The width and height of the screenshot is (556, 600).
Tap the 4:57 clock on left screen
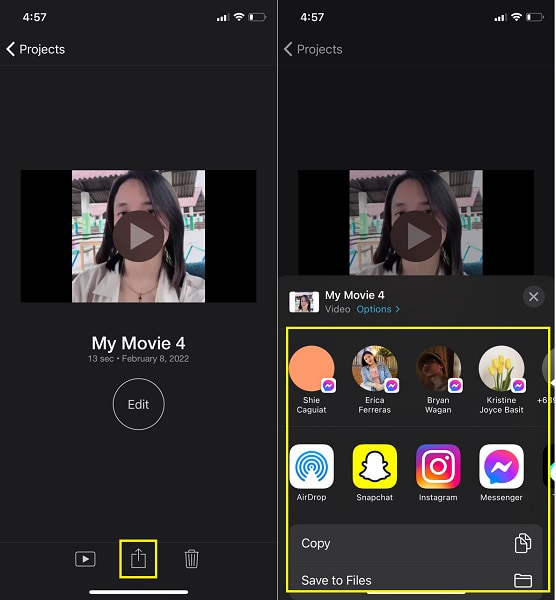pyautogui.click(x=34, y=17)
